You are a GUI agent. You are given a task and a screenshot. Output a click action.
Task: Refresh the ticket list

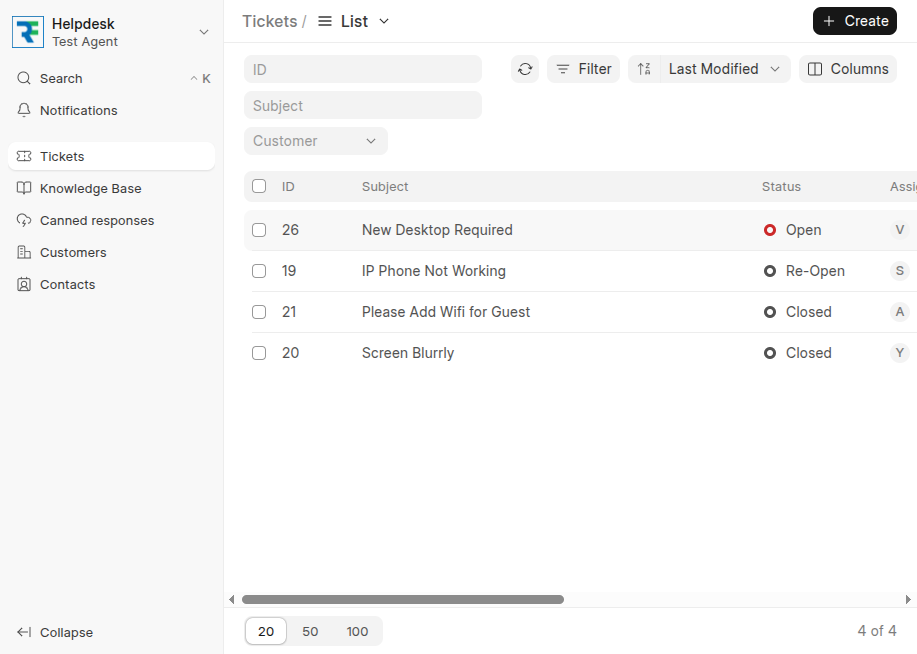(525, 69)
